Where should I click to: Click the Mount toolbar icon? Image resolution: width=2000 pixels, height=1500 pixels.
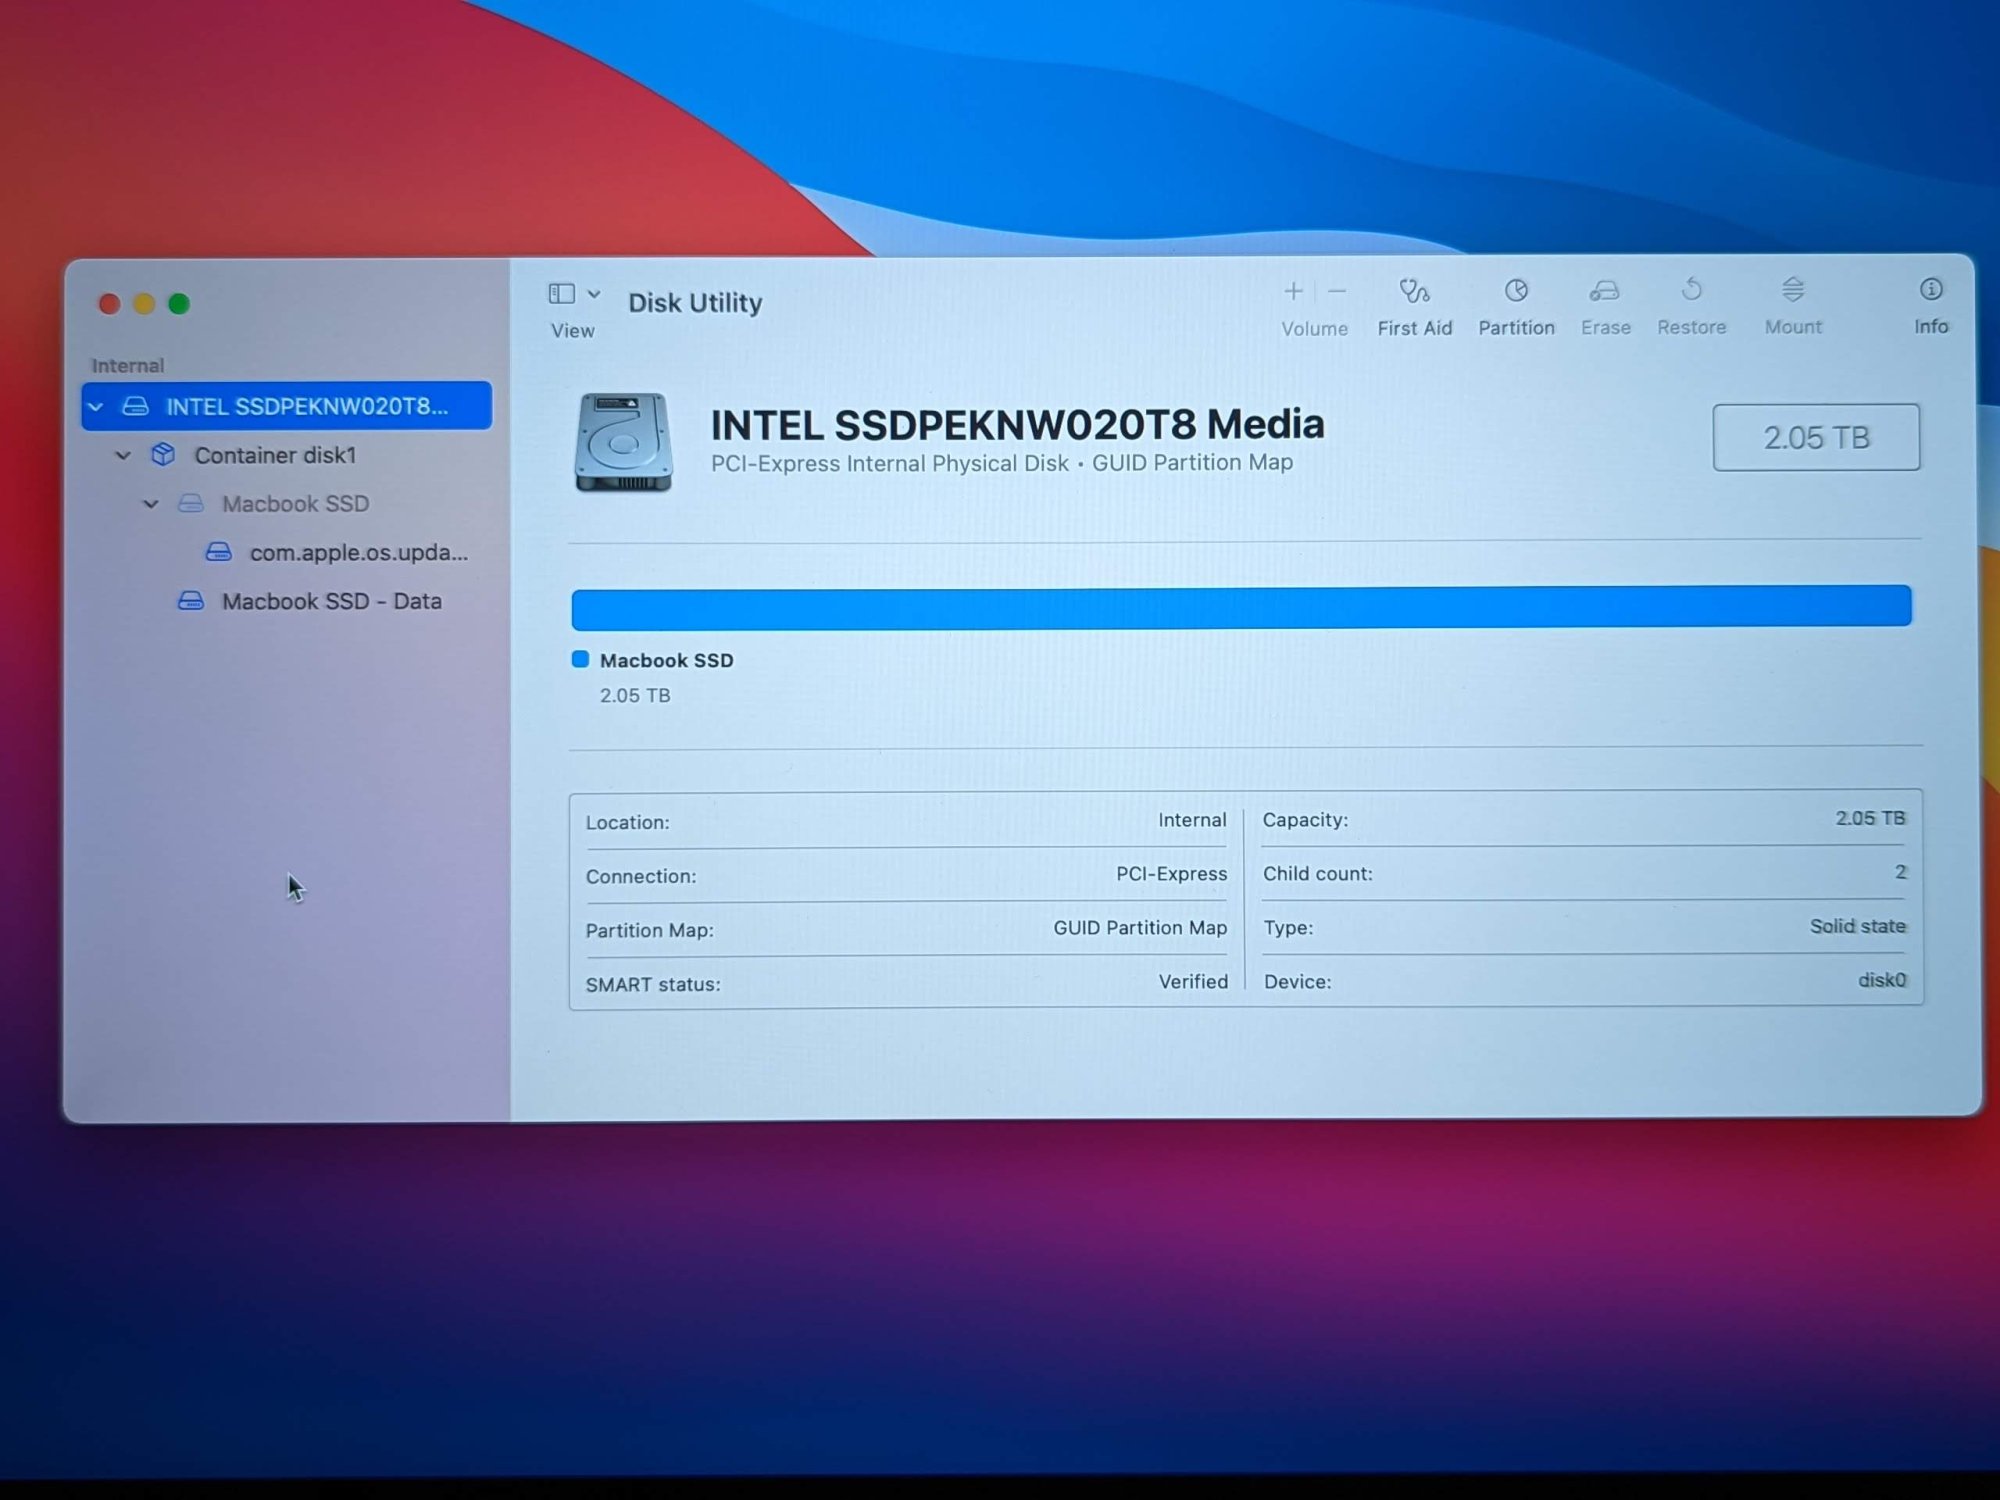pos(1792,290)
